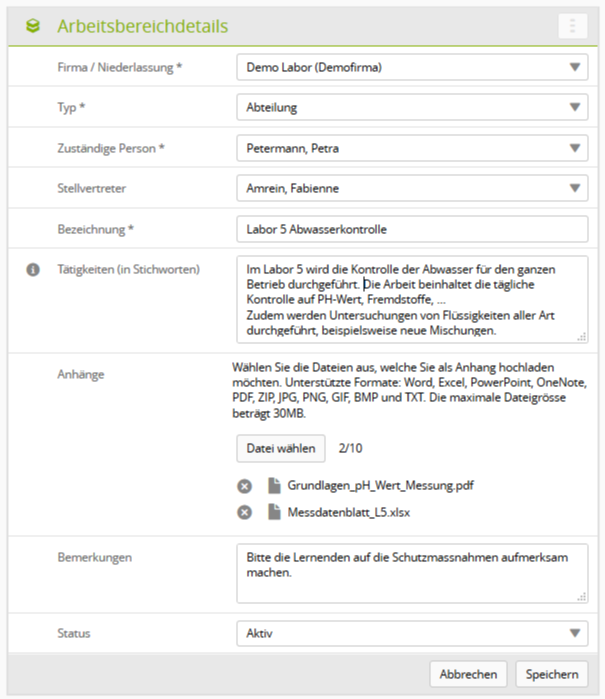Open the Grundlagen_pH_Wert_Messung.pdf file link

381,487
